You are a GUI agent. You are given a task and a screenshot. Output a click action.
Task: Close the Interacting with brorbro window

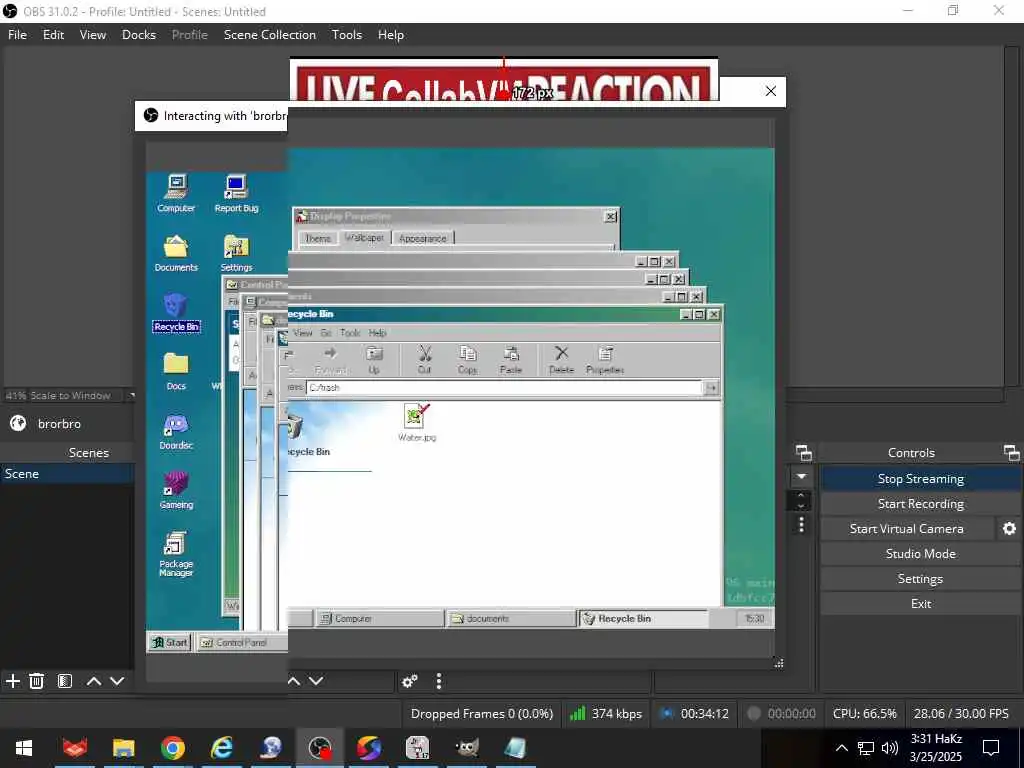pyautogui.click(x=771, y=91)
